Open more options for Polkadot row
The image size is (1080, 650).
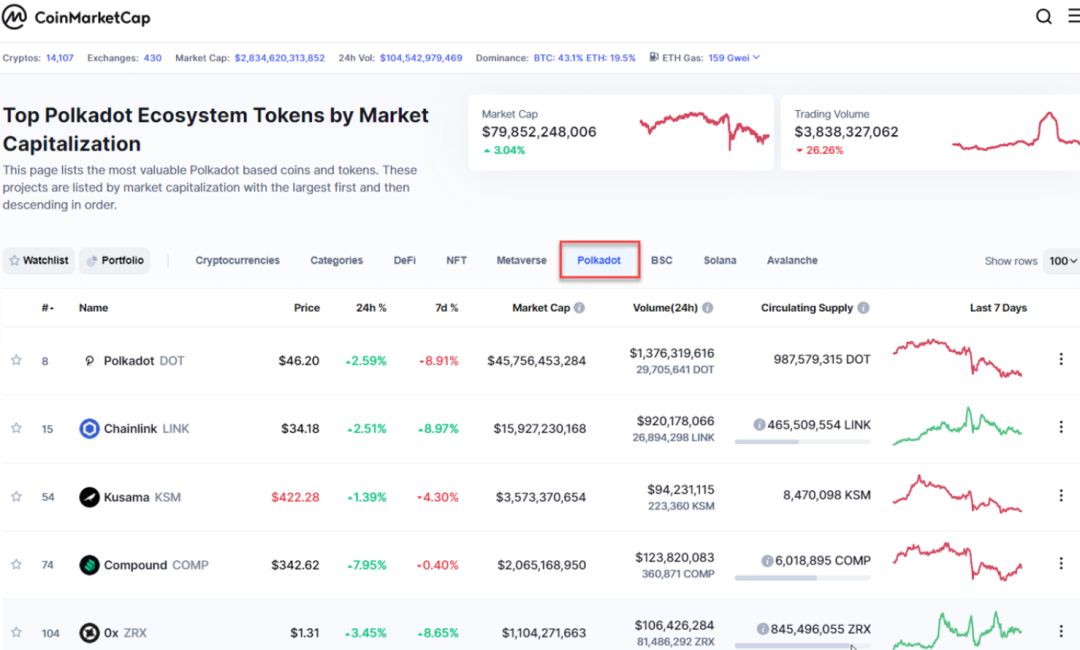(x=1061, y=359)
